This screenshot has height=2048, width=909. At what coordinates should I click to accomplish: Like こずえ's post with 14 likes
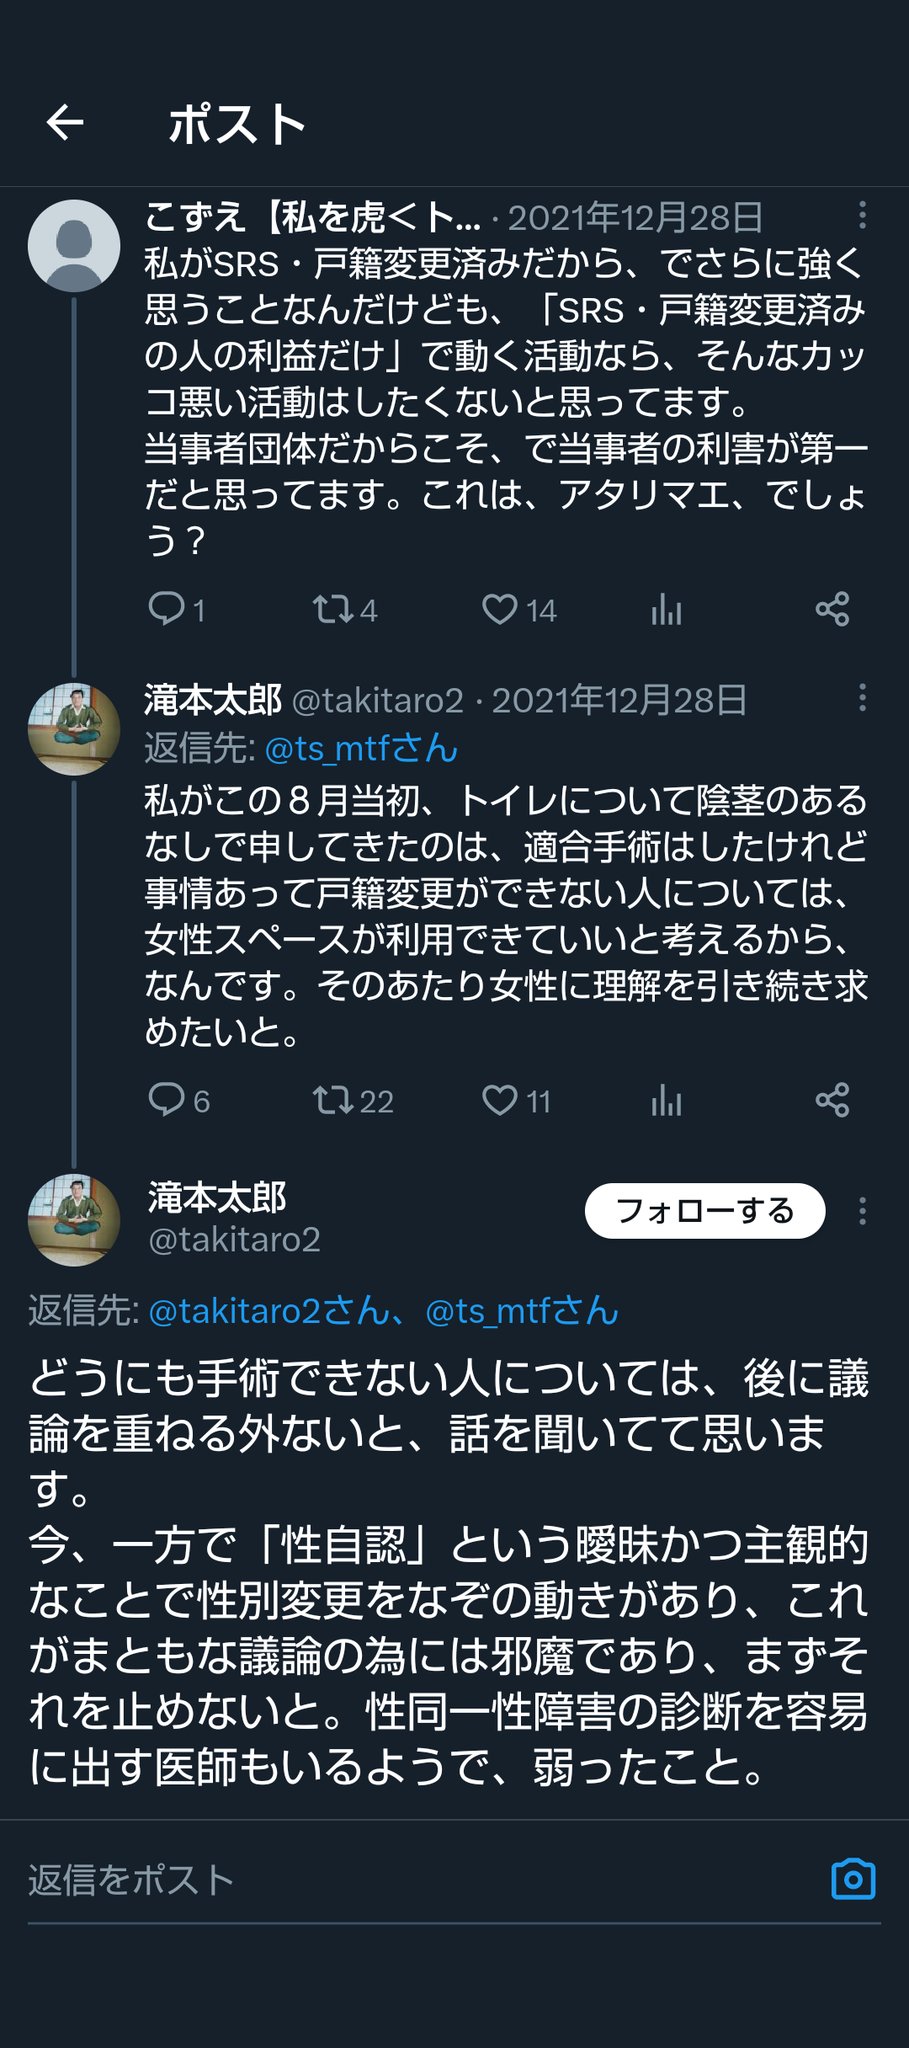tap(499, 608)
